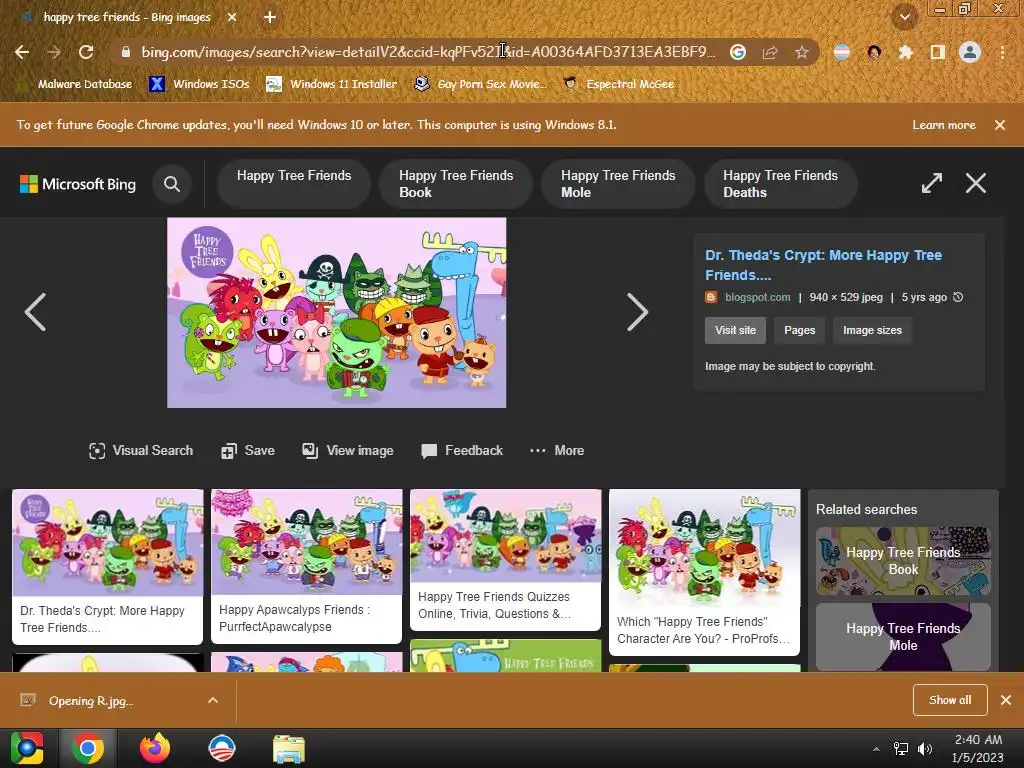Click Show all downloads
This screenshot has height=768, width=1024.
(950, 700)
